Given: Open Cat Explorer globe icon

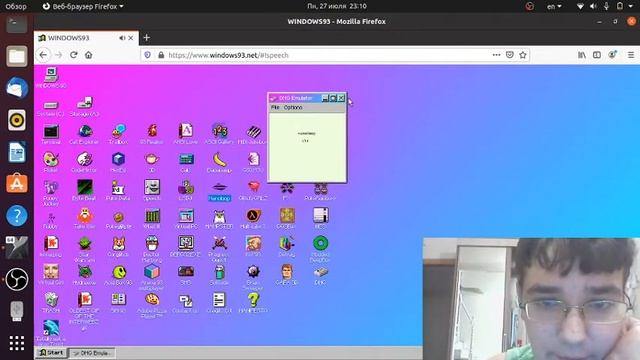Looking at the screenshot, I should (x=85, y=131).
